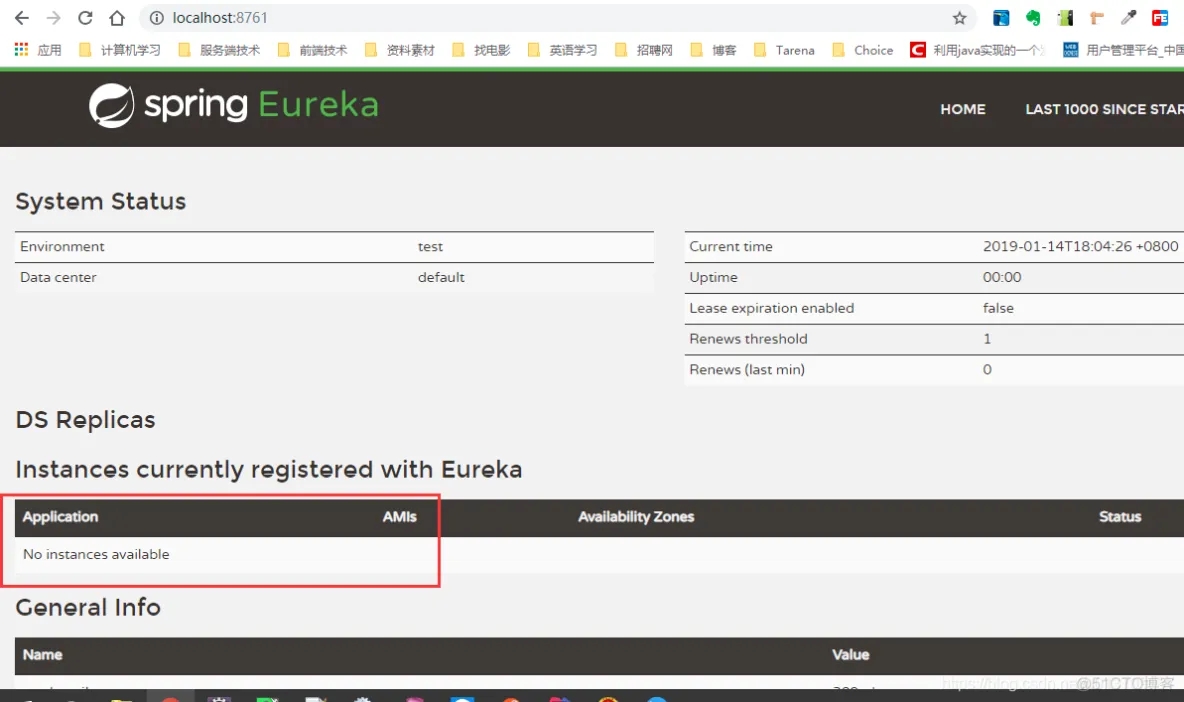The image size is (1184, 702).
Task: Click the 'No instances available' row
Action: (600, 555)
